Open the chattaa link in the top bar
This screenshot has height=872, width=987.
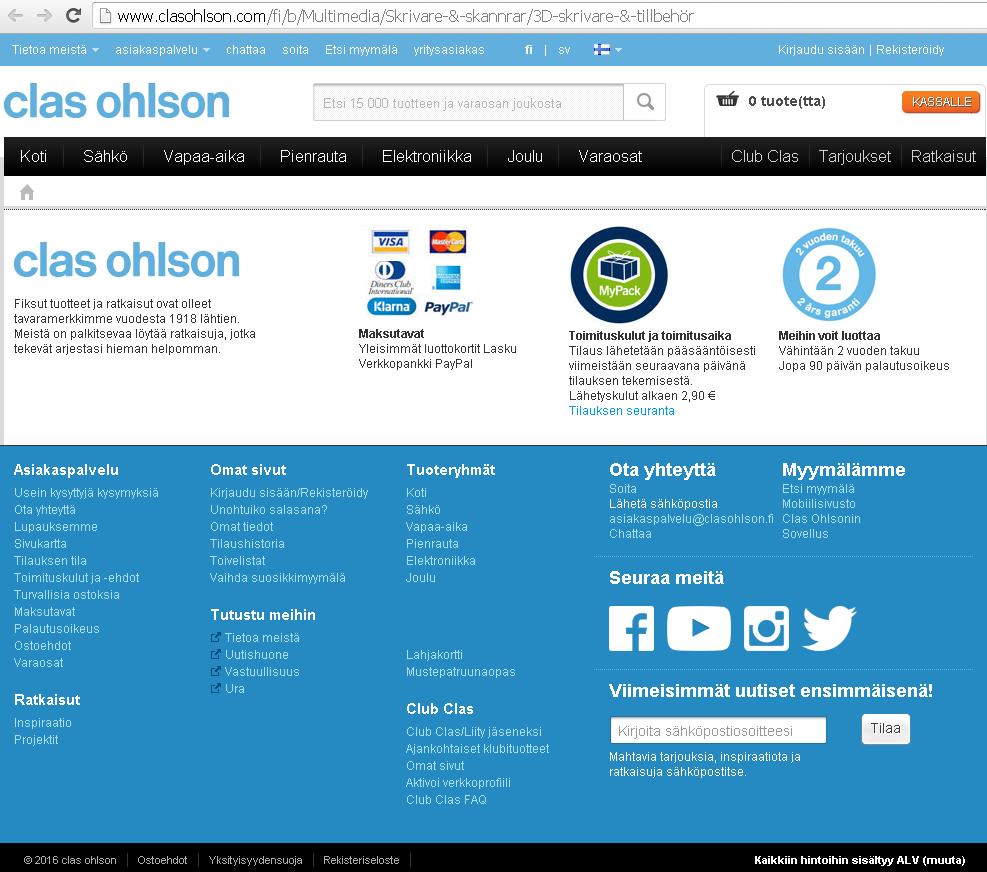[x=245, y=50]
